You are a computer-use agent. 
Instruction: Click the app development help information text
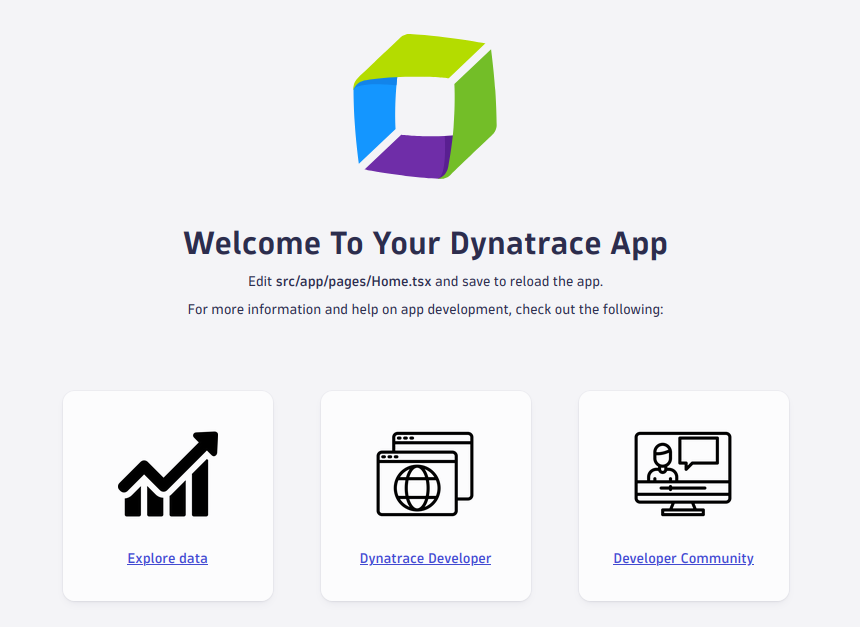[x=425, y=309]
